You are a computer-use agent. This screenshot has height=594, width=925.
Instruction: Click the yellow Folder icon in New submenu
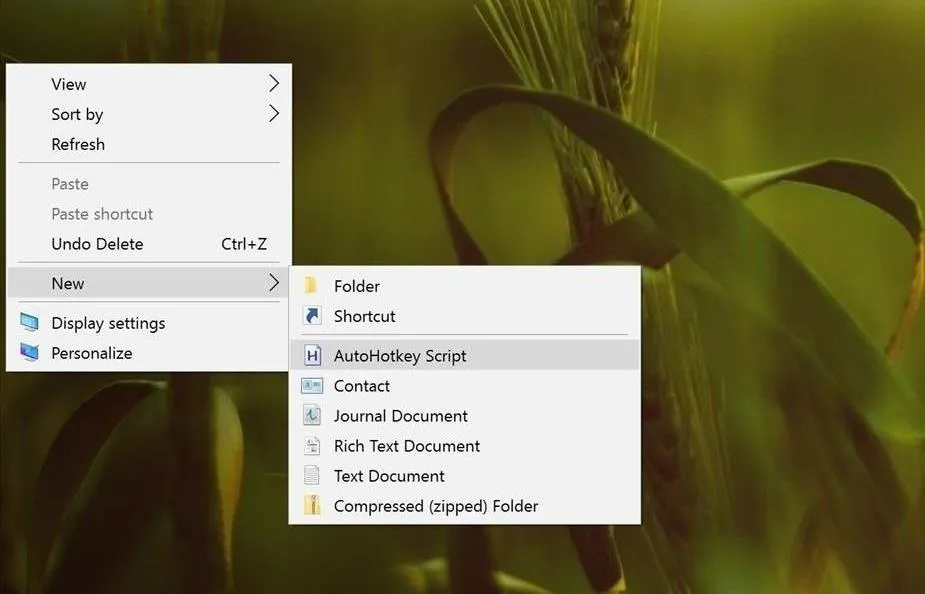click(x=311, y=286)
